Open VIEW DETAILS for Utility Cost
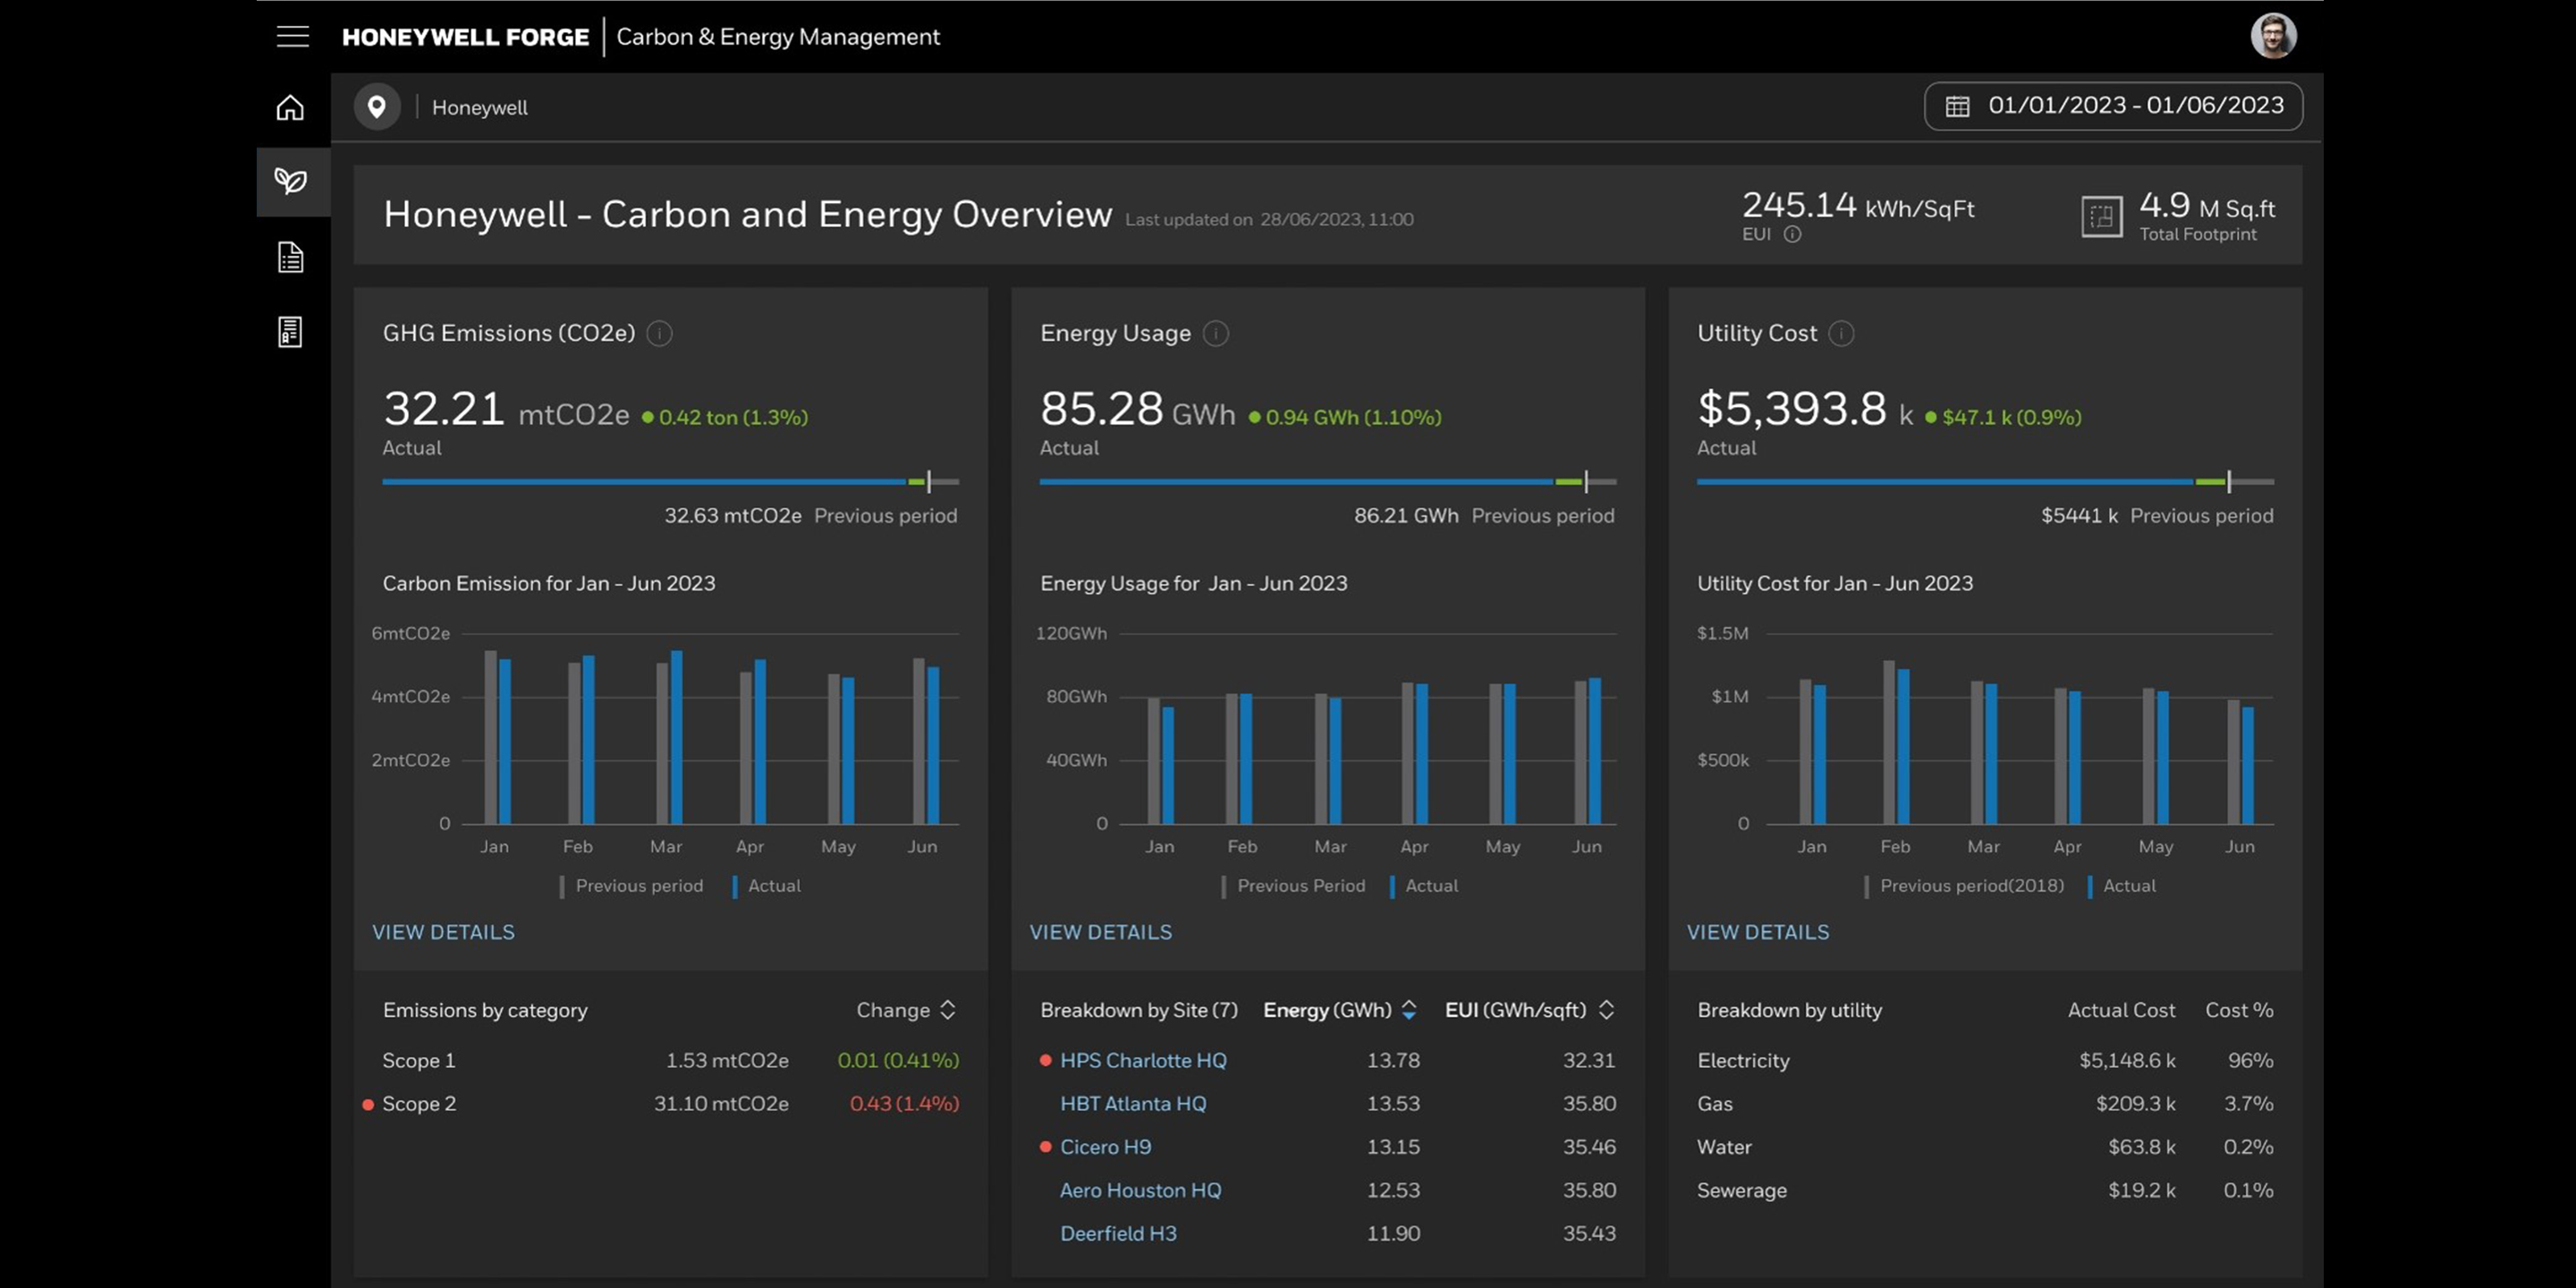 point(1757,932)
